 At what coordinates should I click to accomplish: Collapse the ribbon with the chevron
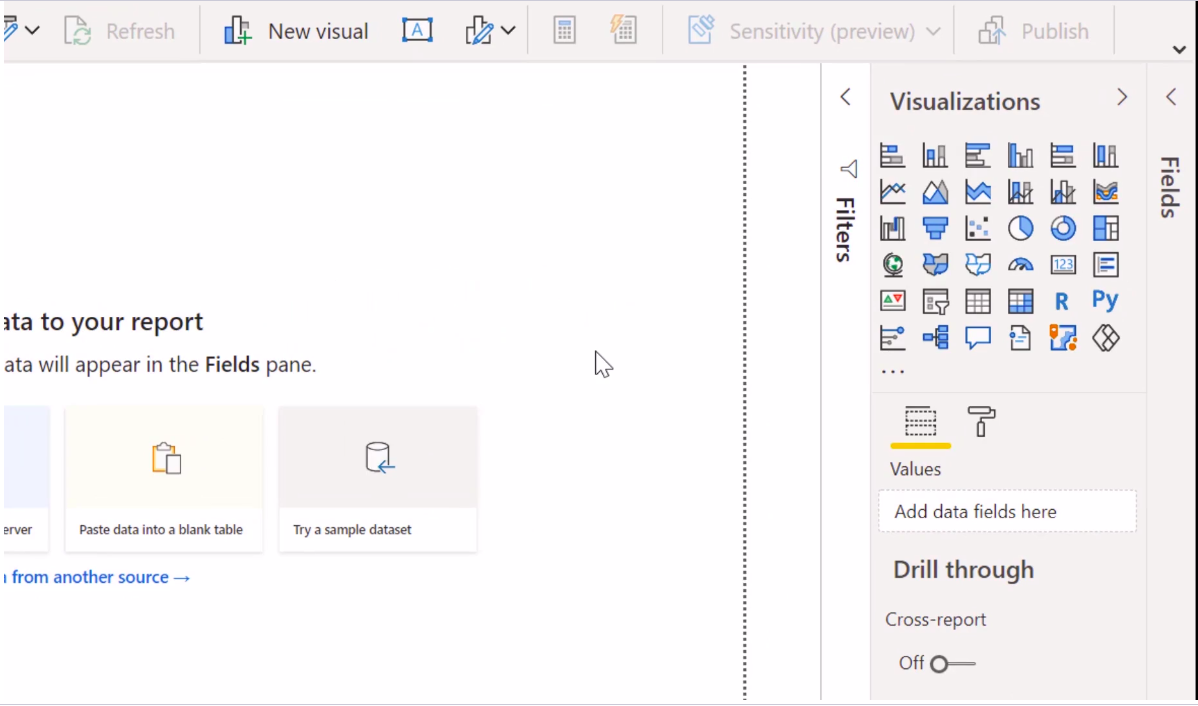pyautogui.click(x=1179, y=50)
